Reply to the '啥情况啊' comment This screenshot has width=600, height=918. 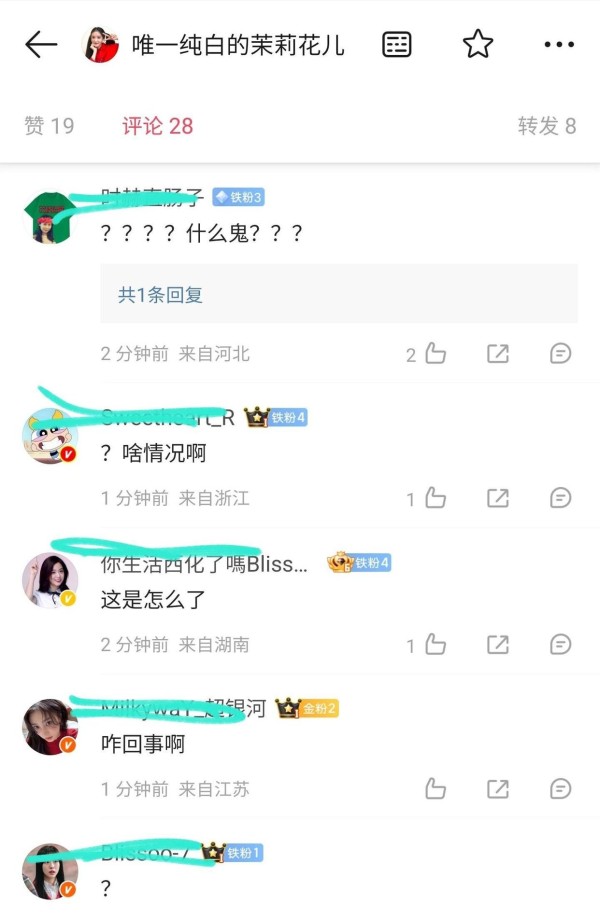pyautogui.click(x=560, y=498)
